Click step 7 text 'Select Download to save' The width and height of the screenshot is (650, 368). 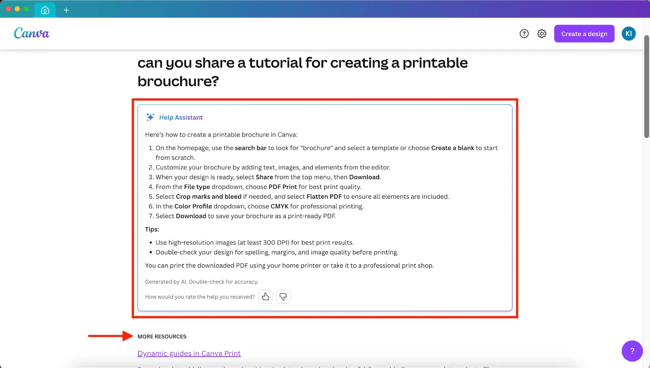246,216
